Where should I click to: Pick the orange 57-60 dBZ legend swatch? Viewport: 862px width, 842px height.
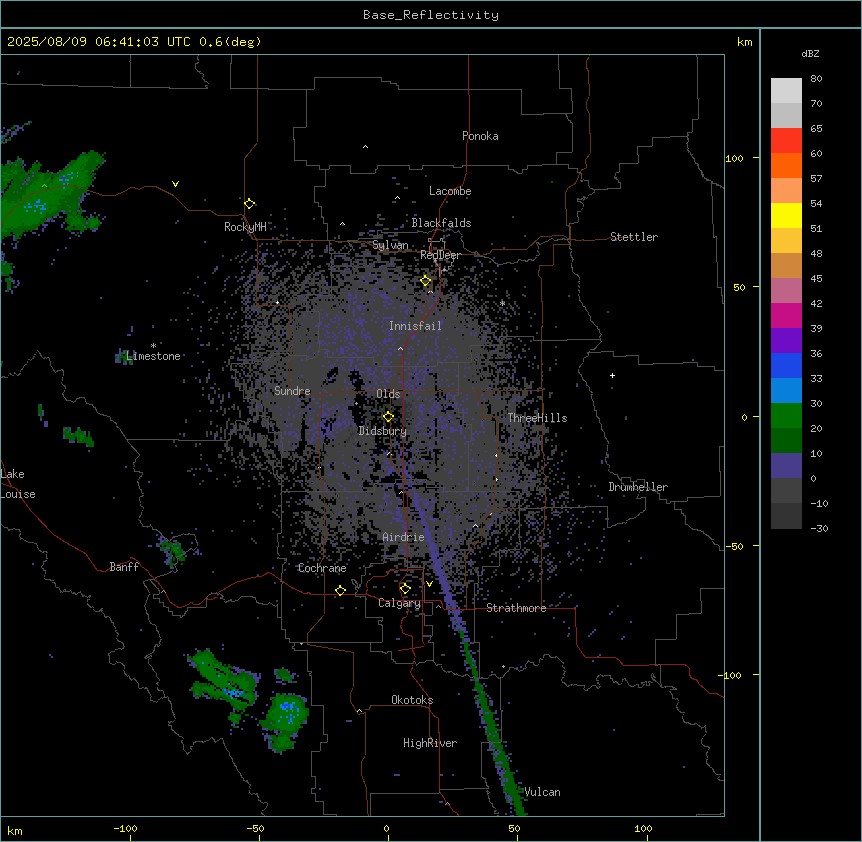point(786,166)
